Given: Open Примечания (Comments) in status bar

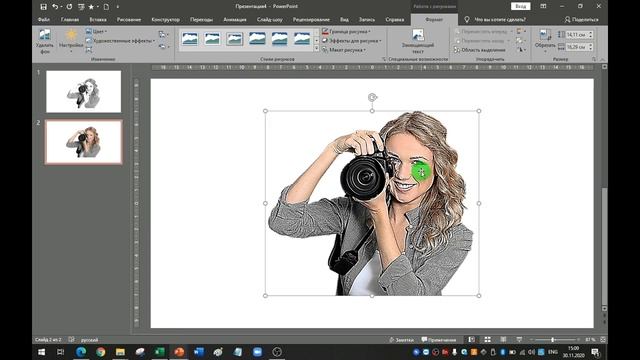Looking at the screenshot, I should point(438,340).
